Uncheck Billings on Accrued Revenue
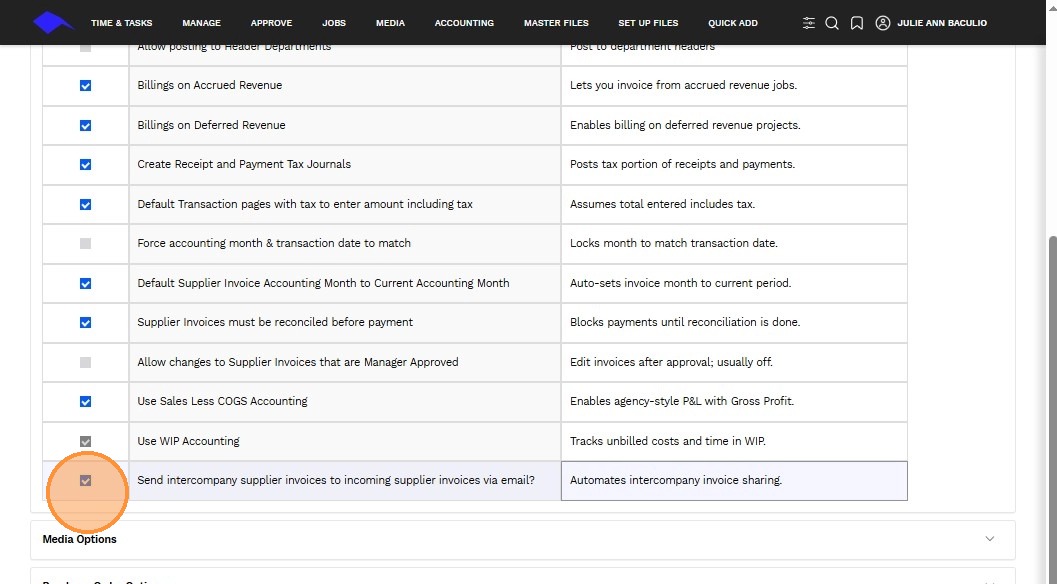Image resolution: width=1057 pixels, height=584 pixels. (x=85, y=86)
